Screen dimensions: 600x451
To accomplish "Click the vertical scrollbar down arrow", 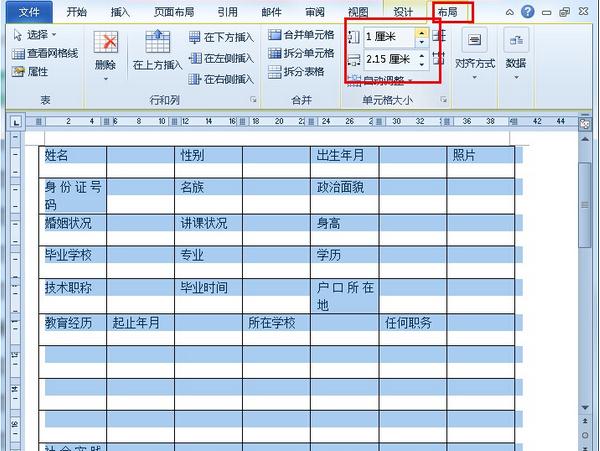I will [585, 408].
